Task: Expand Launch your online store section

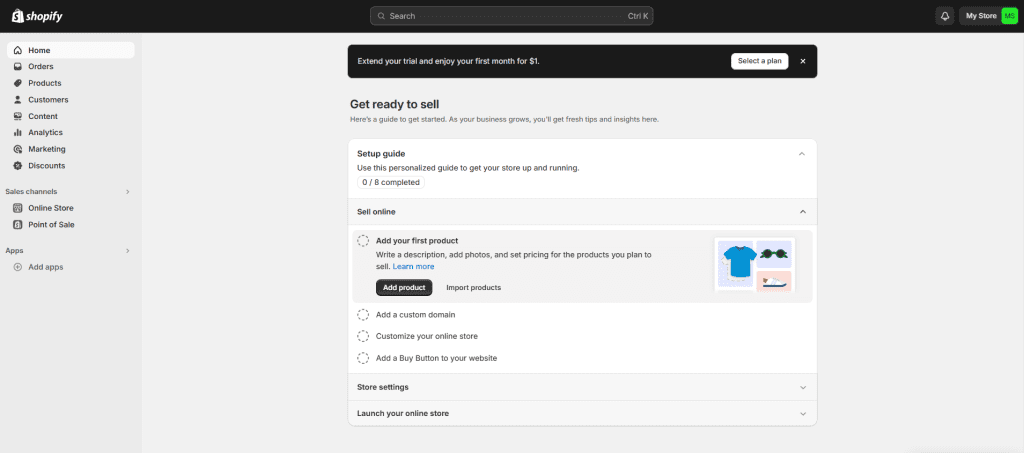Action: pyautogui.click(x=803, y=414)
